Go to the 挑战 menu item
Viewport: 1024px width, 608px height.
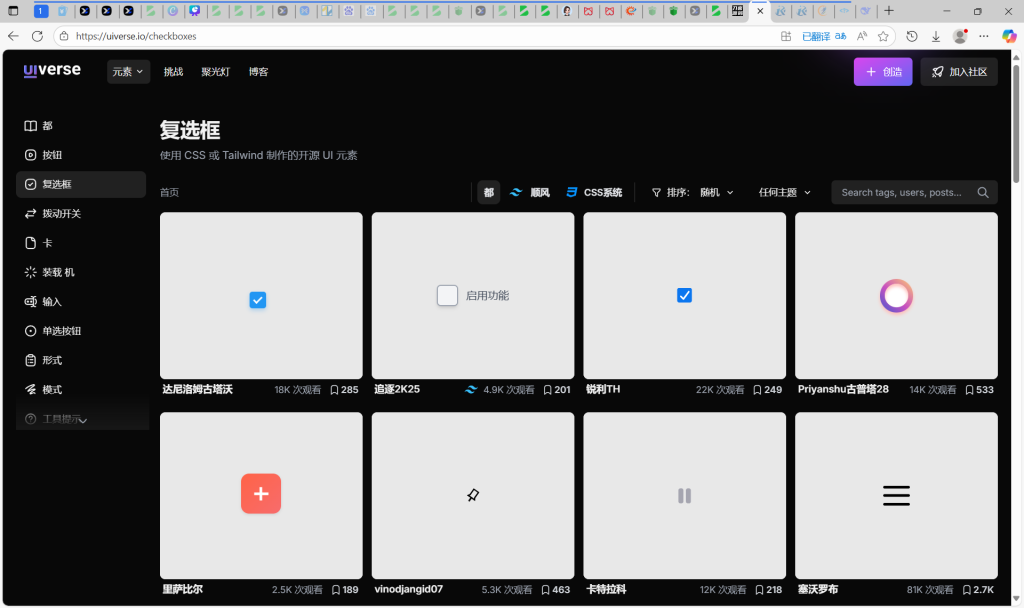click(x=172, y=72)
